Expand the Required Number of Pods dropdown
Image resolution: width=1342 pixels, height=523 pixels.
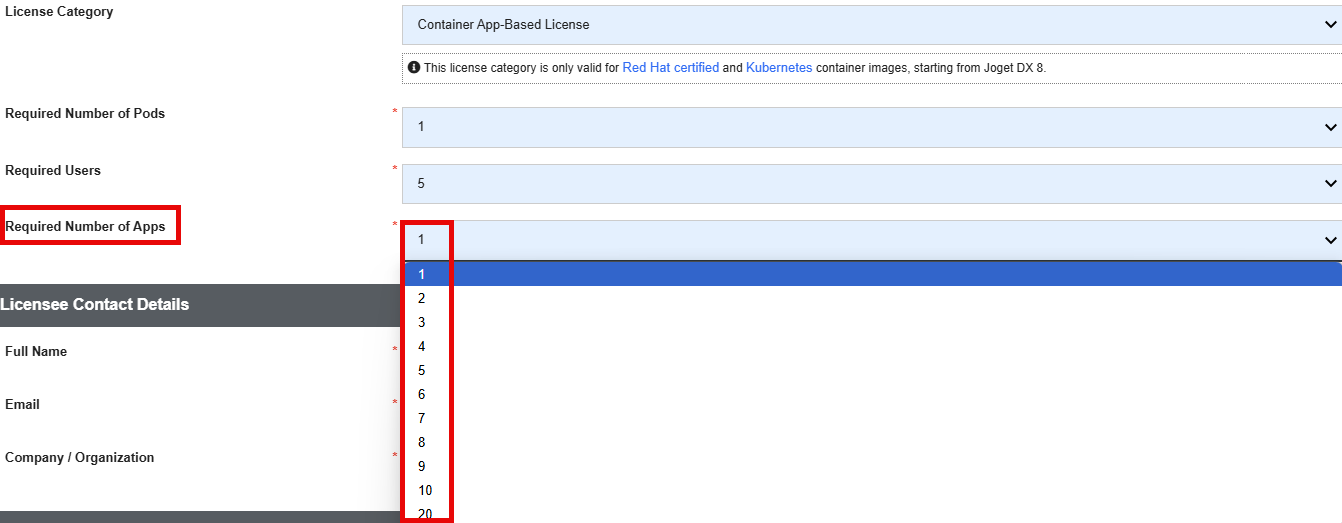point(872,127)
